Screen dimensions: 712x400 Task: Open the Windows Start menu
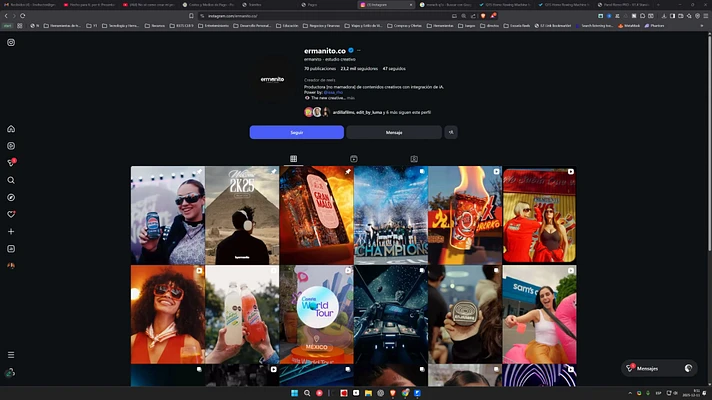[x=294, y=393]
